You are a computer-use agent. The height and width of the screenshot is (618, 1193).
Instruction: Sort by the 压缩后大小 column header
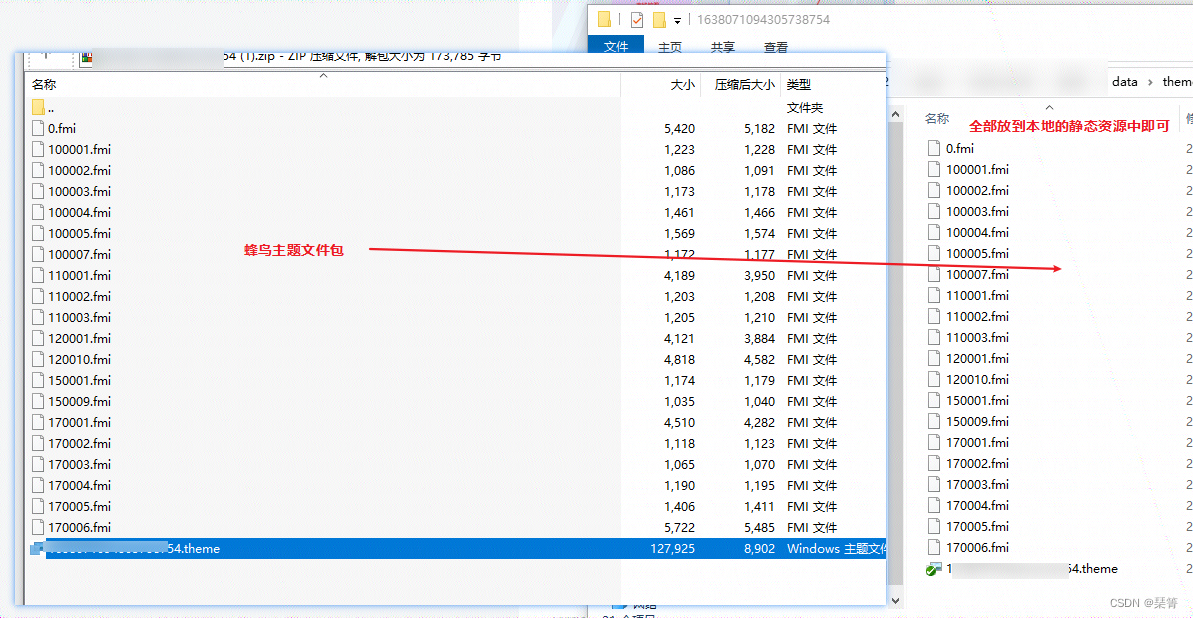coord(747,84)
